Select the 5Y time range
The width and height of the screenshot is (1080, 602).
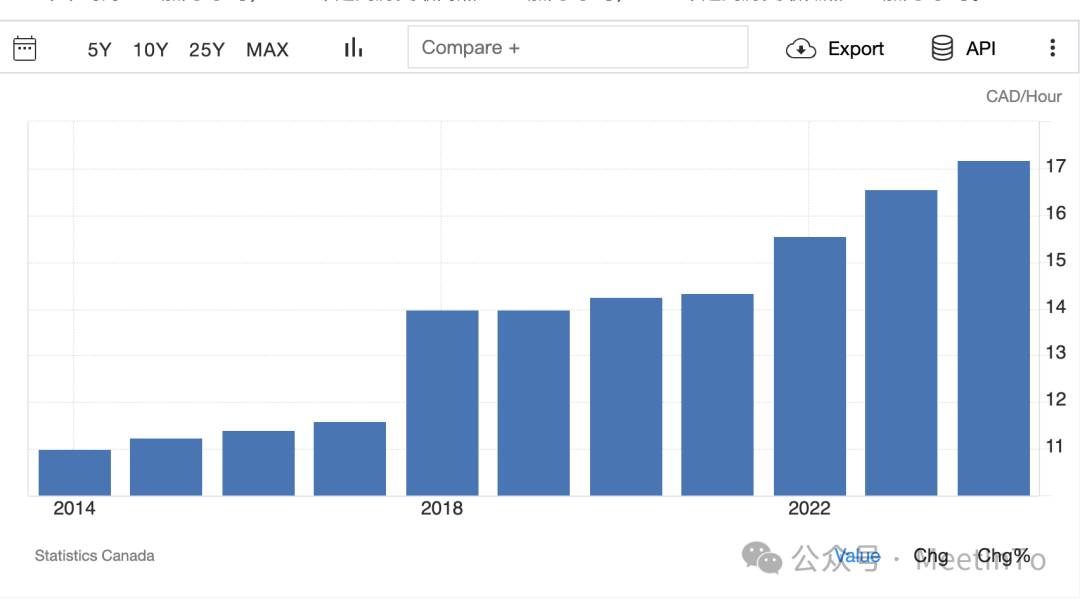99,50
